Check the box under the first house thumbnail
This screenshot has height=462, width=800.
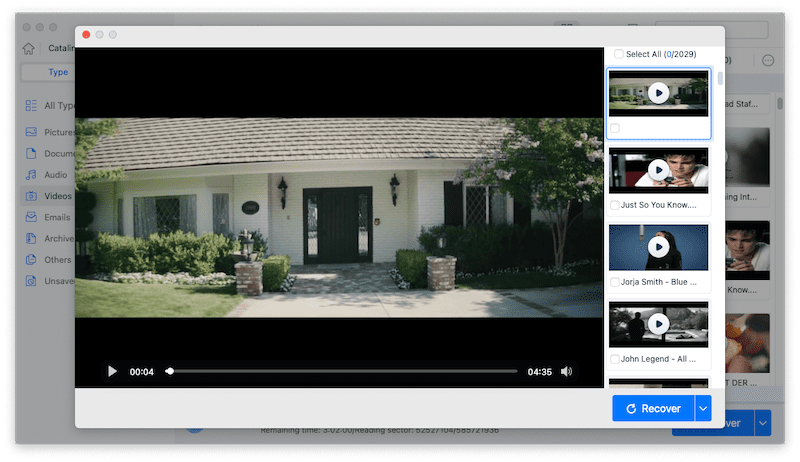pos(615,129)
